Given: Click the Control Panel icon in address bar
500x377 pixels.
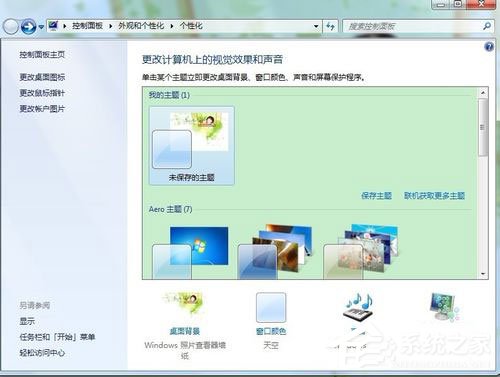Looking at the screenshot, I should tap(53, 26).
